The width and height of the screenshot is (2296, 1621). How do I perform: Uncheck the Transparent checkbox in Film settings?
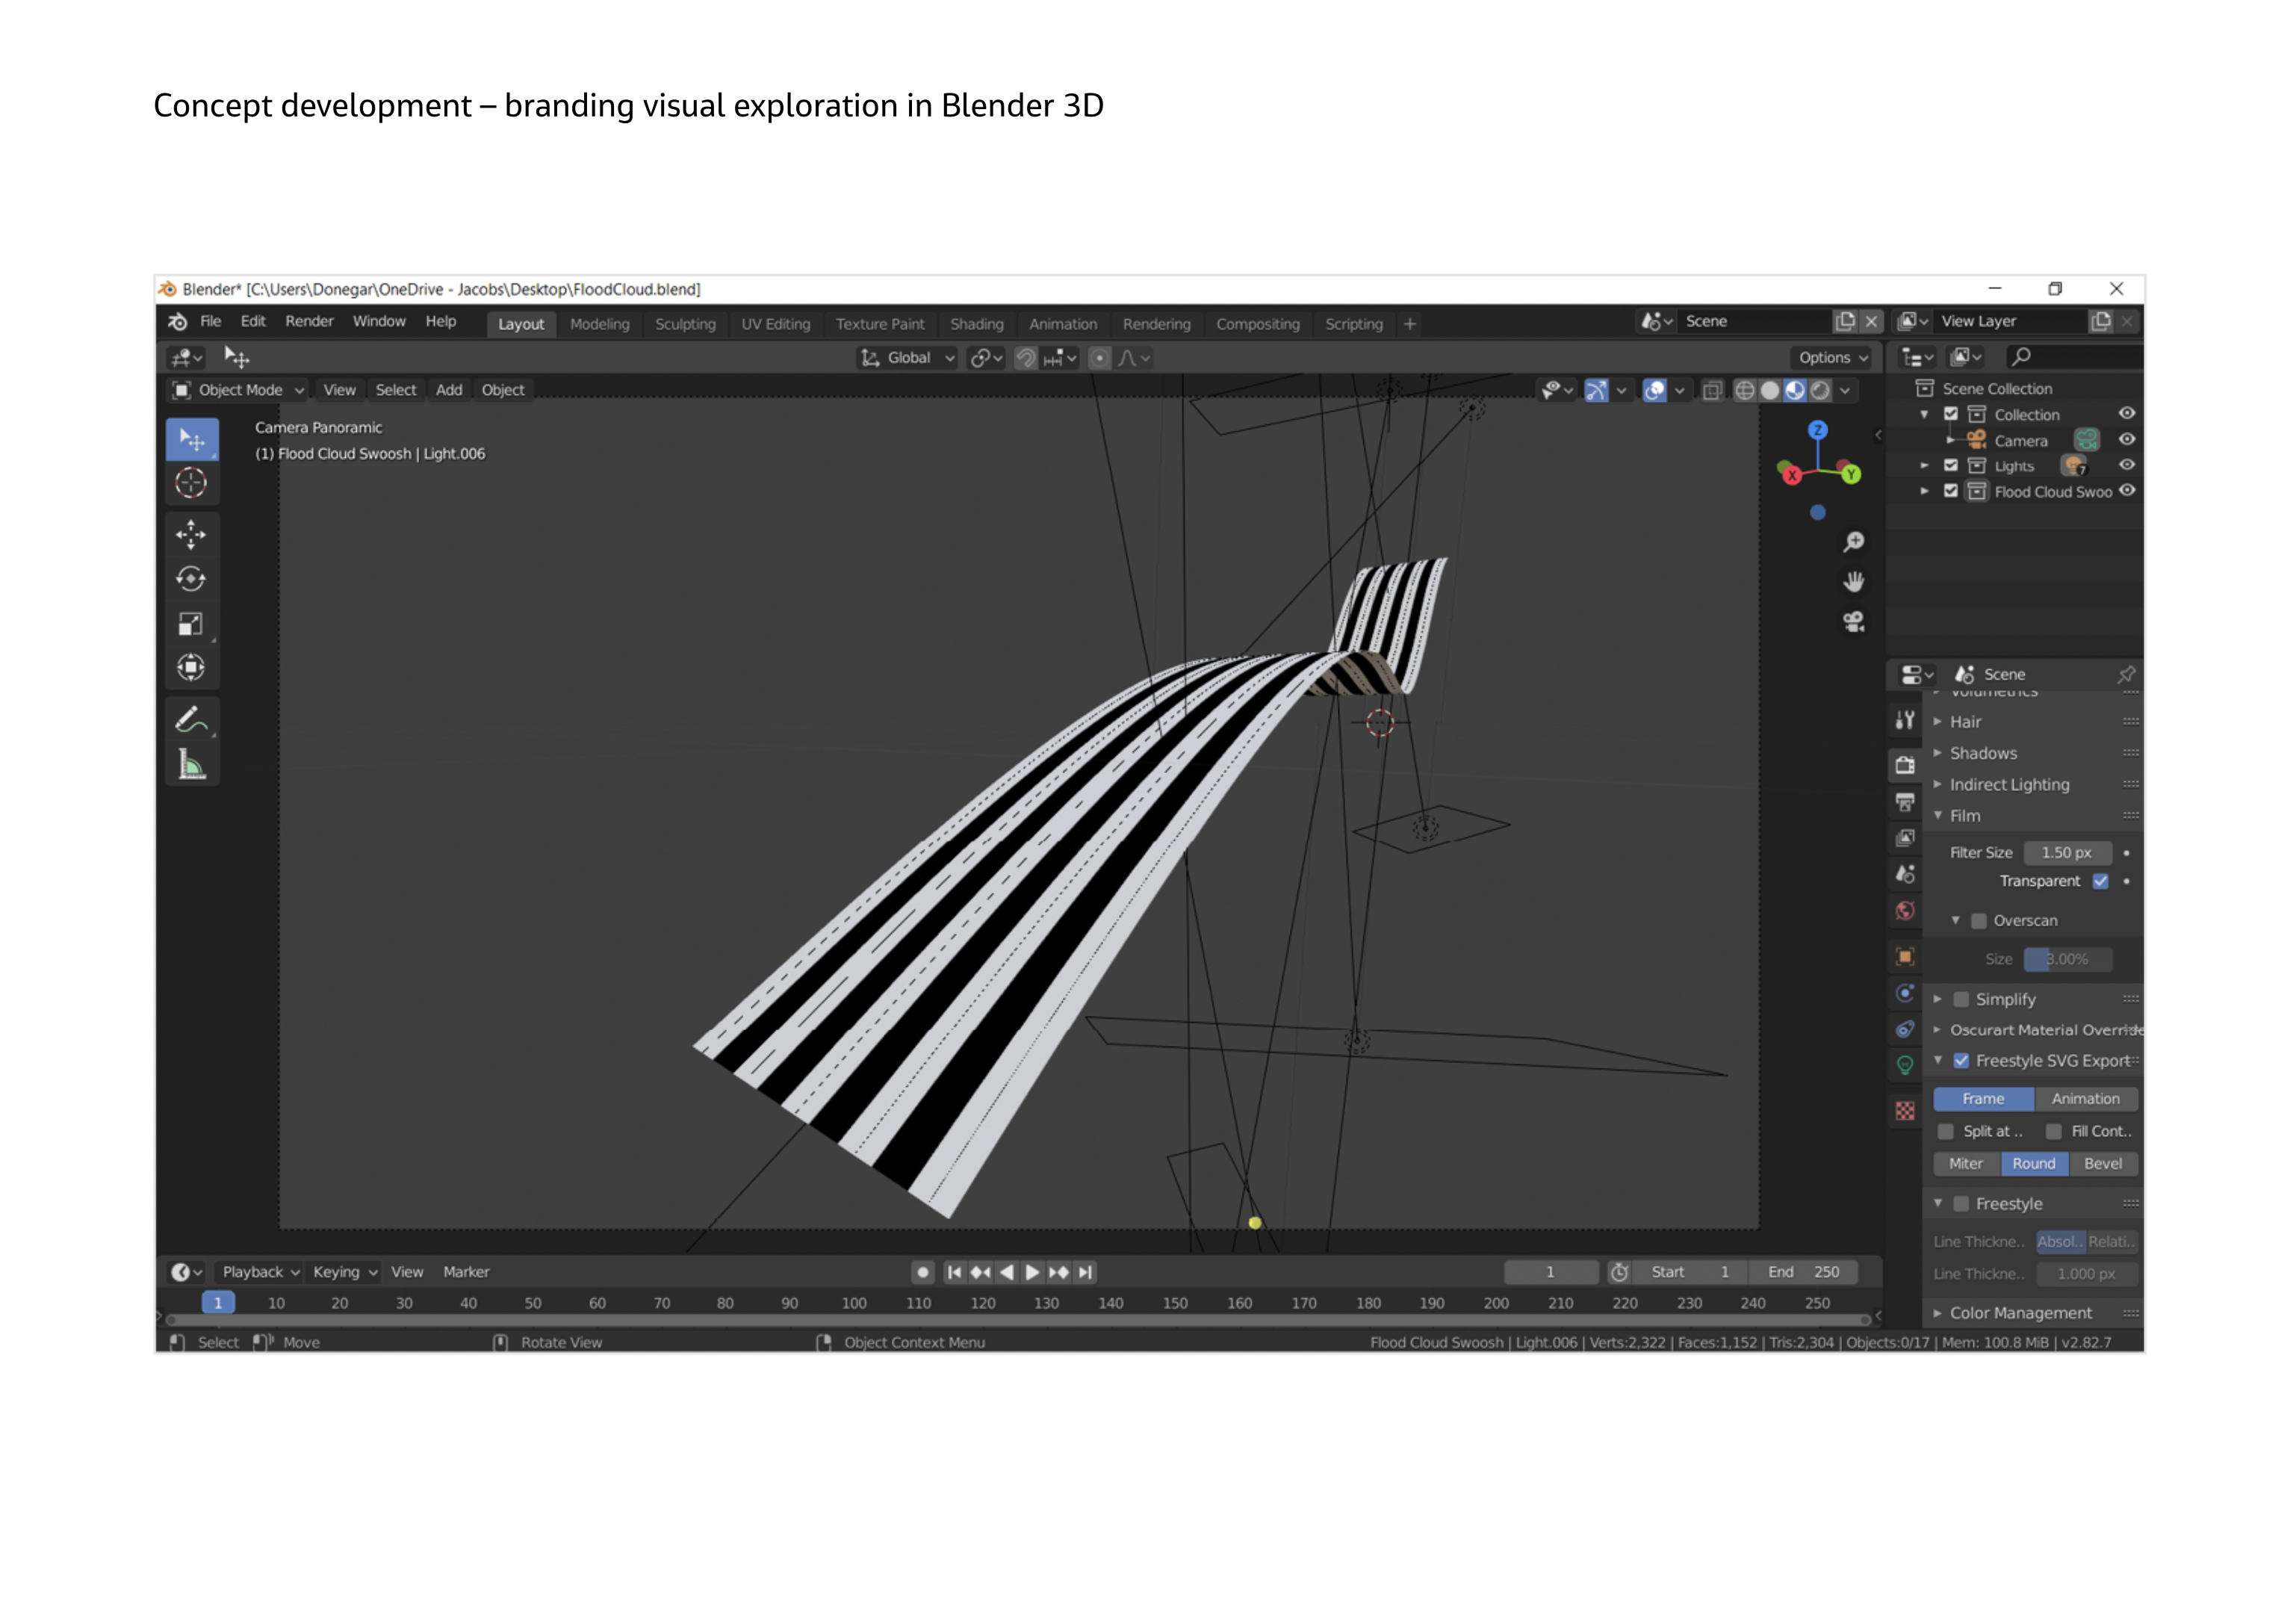[2100, 881]
